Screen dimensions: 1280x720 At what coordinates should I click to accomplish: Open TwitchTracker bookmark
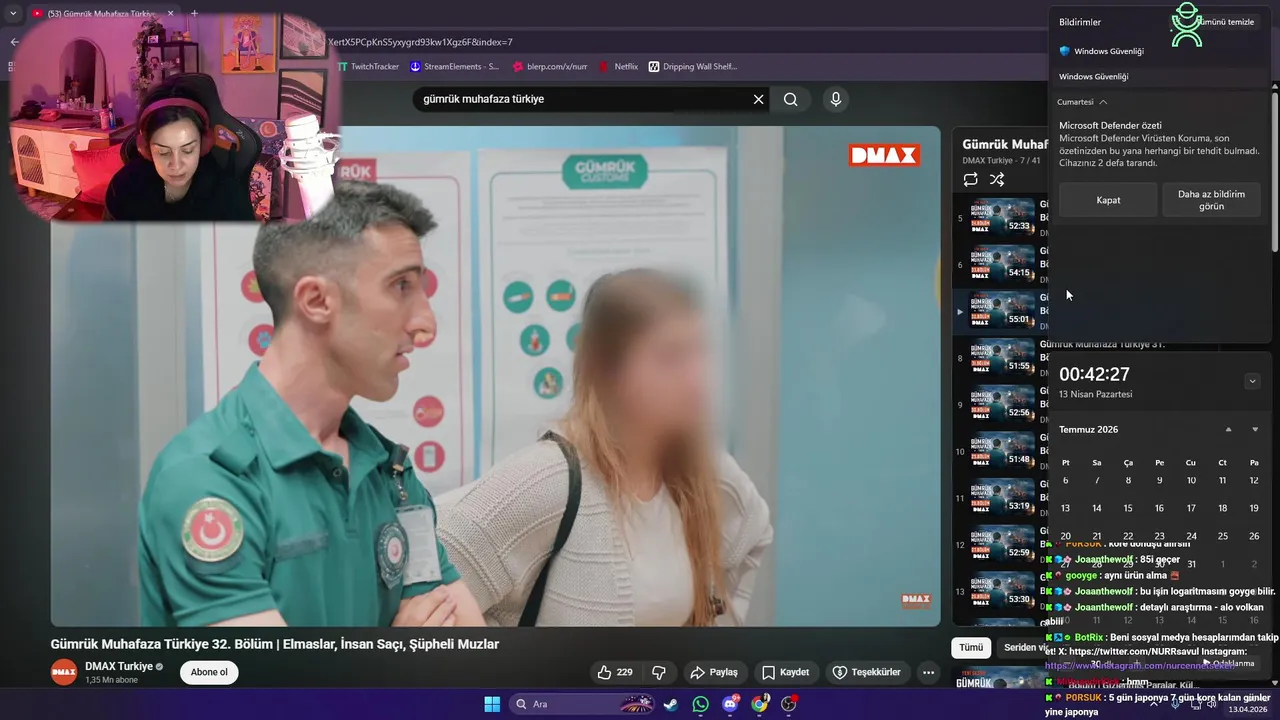click(367, 66)
